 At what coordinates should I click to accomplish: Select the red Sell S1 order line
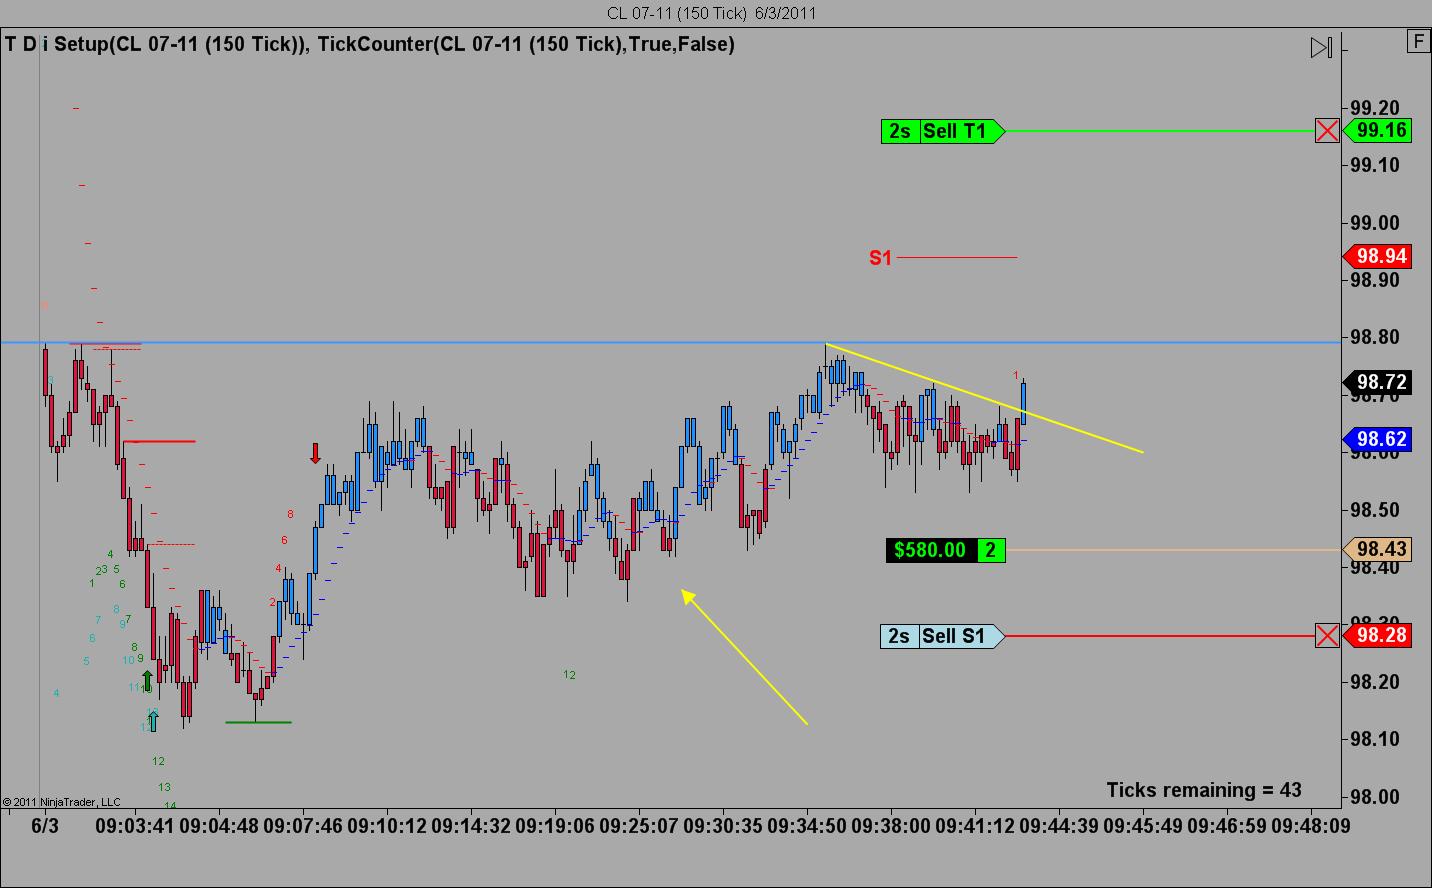tap(1158, 636)
